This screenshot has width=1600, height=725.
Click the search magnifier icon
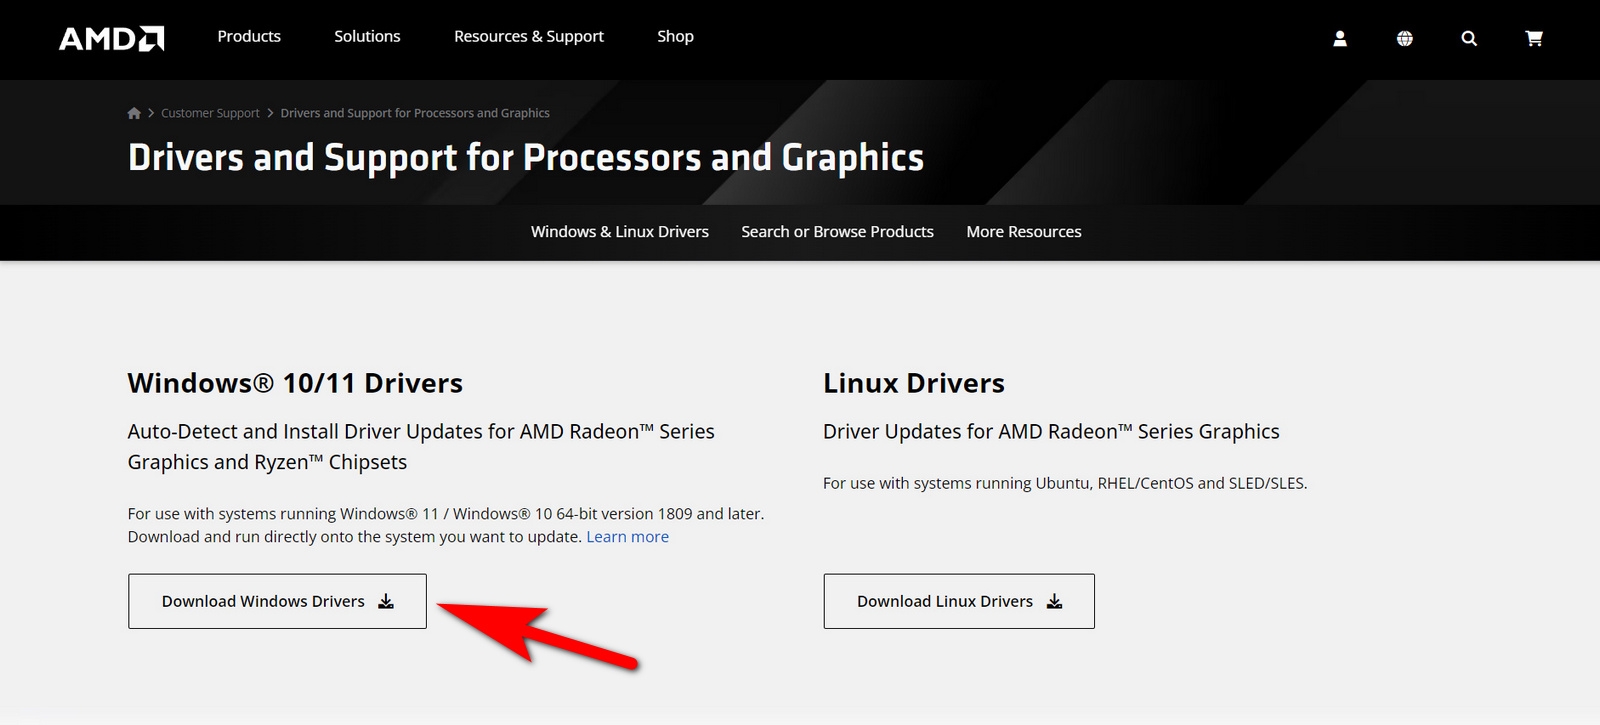click(x=1468, y=38)
